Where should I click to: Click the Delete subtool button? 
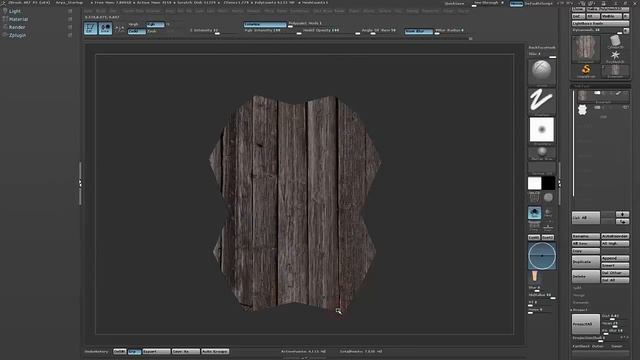(x=586, y=276)
